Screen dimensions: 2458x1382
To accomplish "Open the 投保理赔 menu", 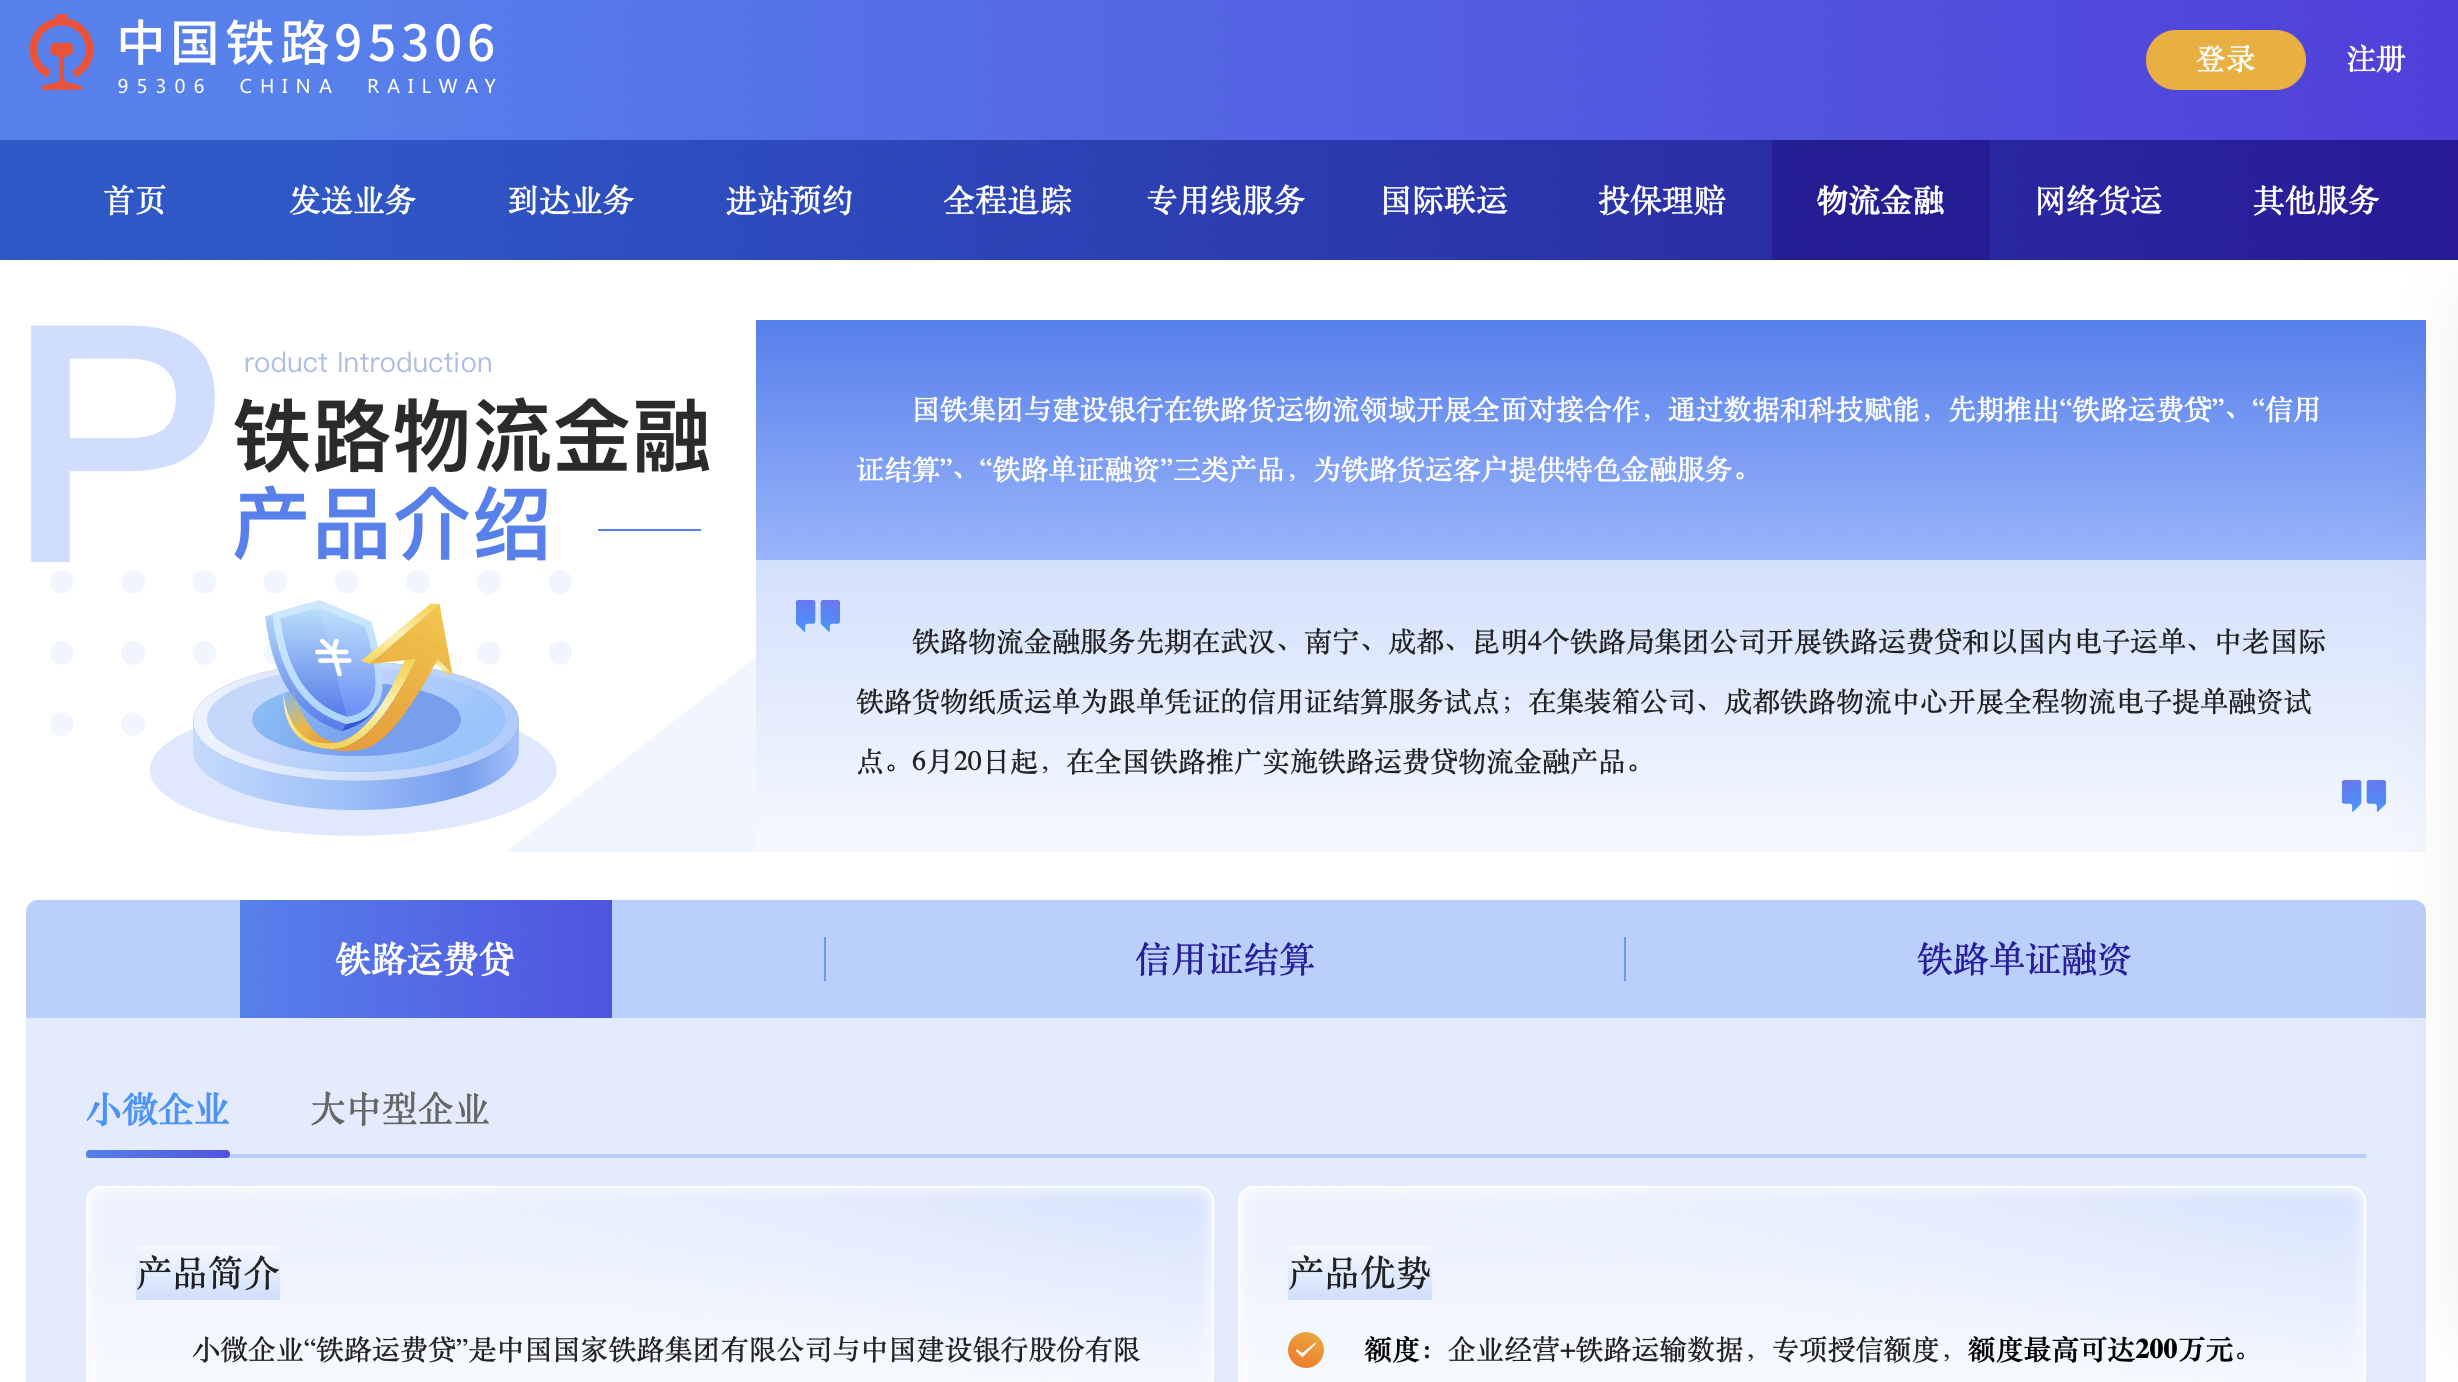I will [1662, 200].
